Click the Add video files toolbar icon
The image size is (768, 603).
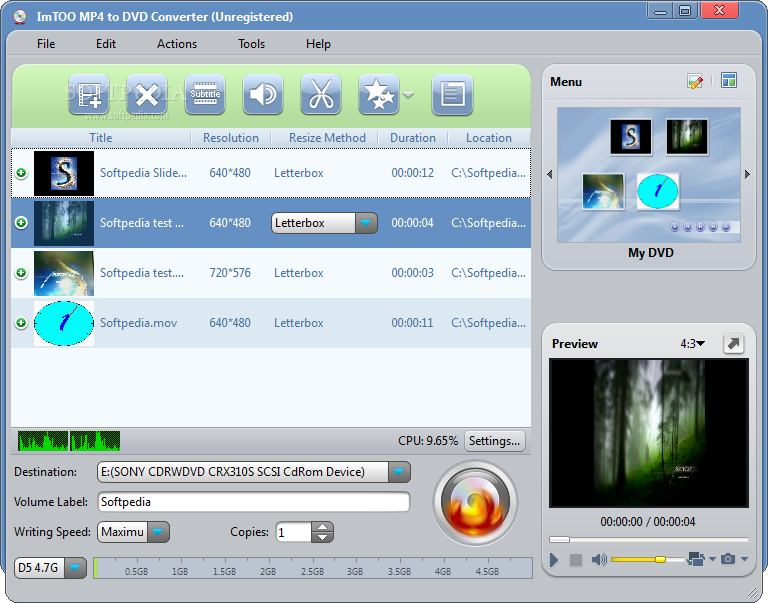click(x=89, y=95)
